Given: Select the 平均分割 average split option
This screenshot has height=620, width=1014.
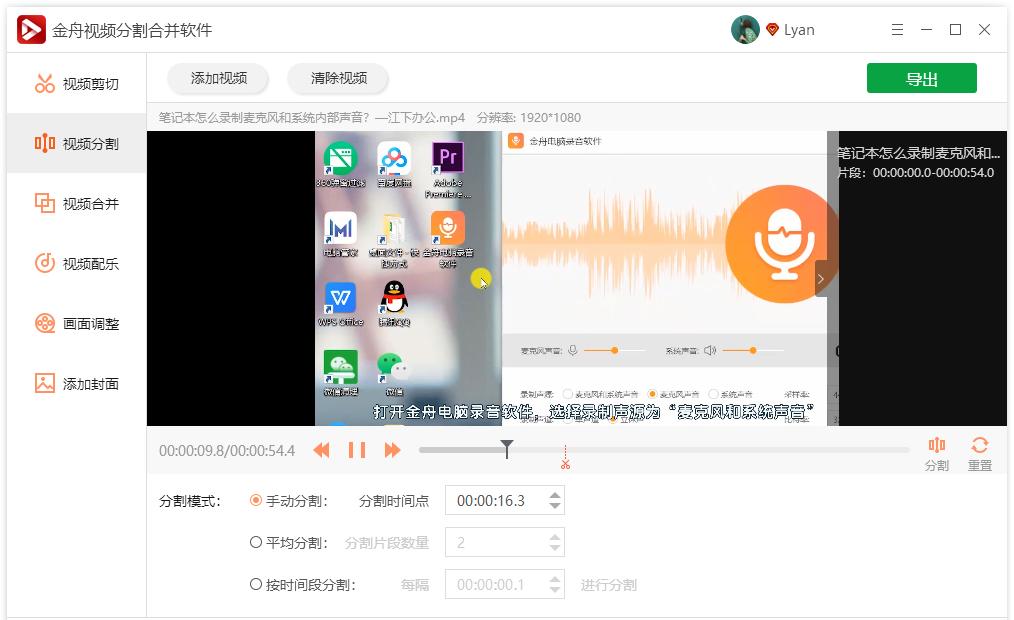Looking at the screenshot, I should click(257, 543).
